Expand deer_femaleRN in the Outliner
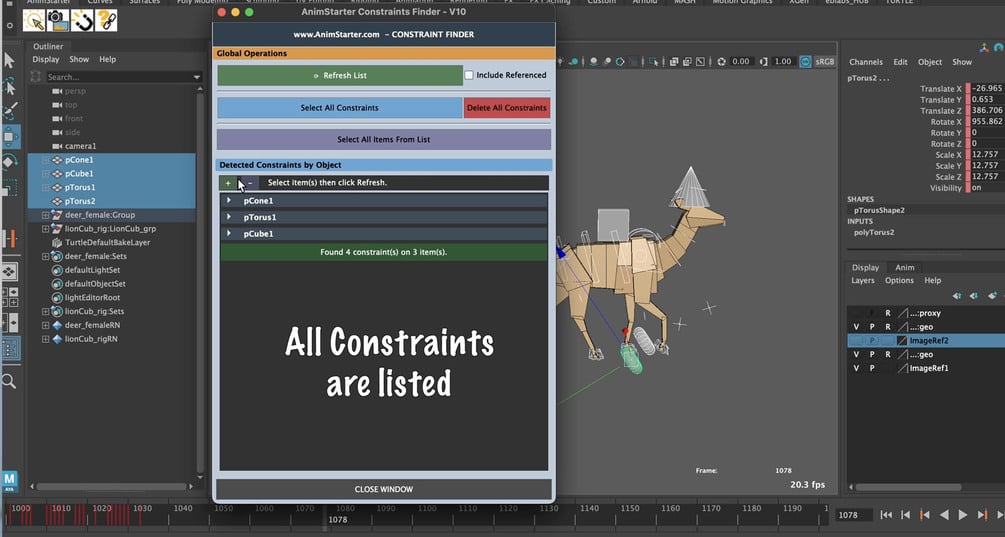The width and height of the screenshot is (1005, 537). [x=46, y=326]
